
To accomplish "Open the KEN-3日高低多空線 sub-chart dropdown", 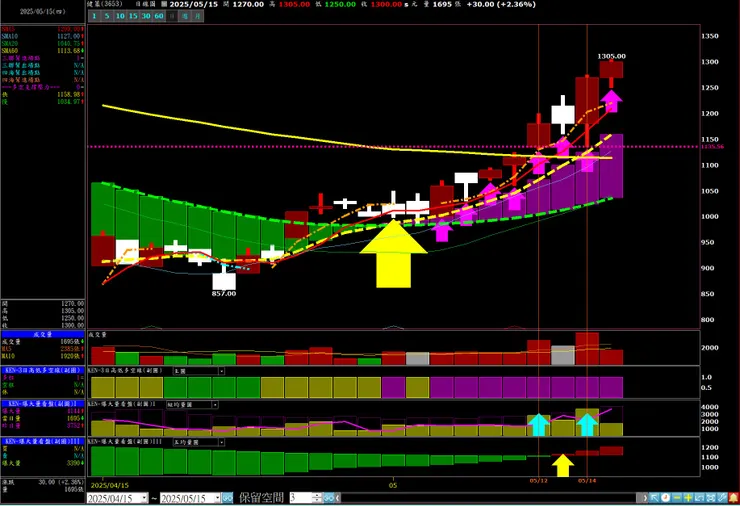I will click(x=221, y=371).
